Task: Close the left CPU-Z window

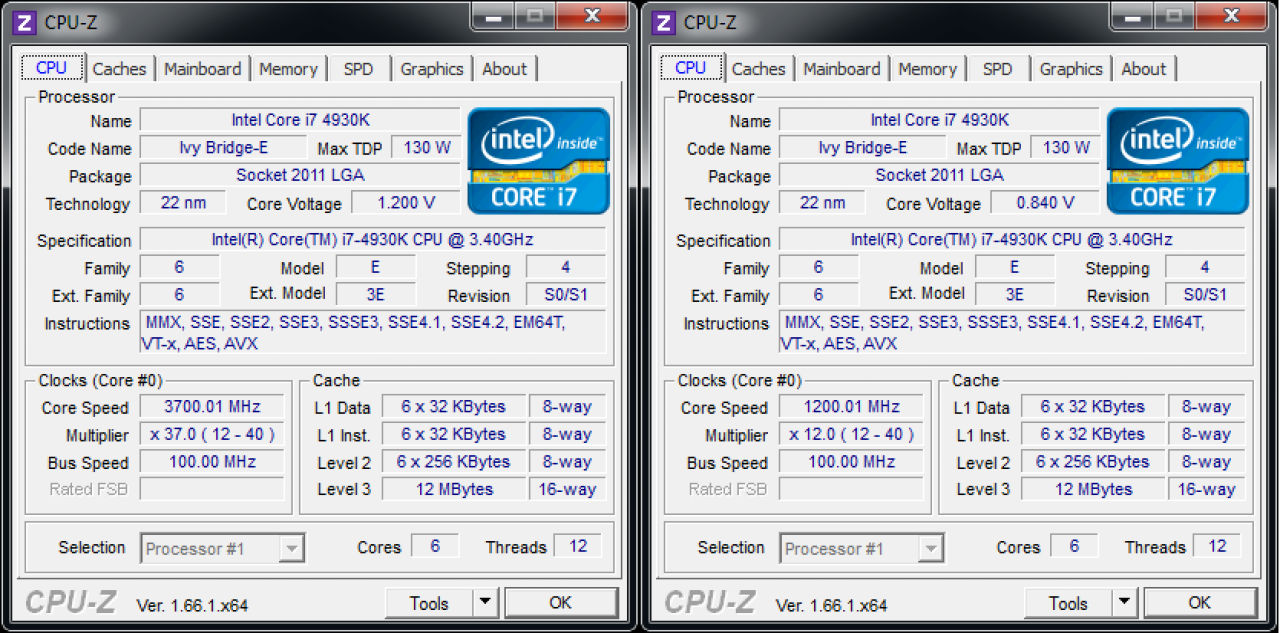Action: click(592, 15)
